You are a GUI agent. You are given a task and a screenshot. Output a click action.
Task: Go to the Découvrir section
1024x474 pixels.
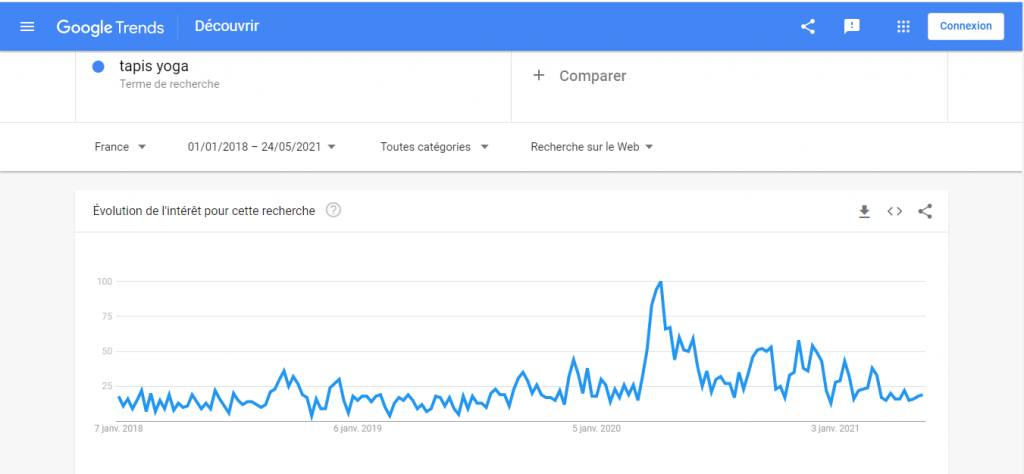click(227, 27)
